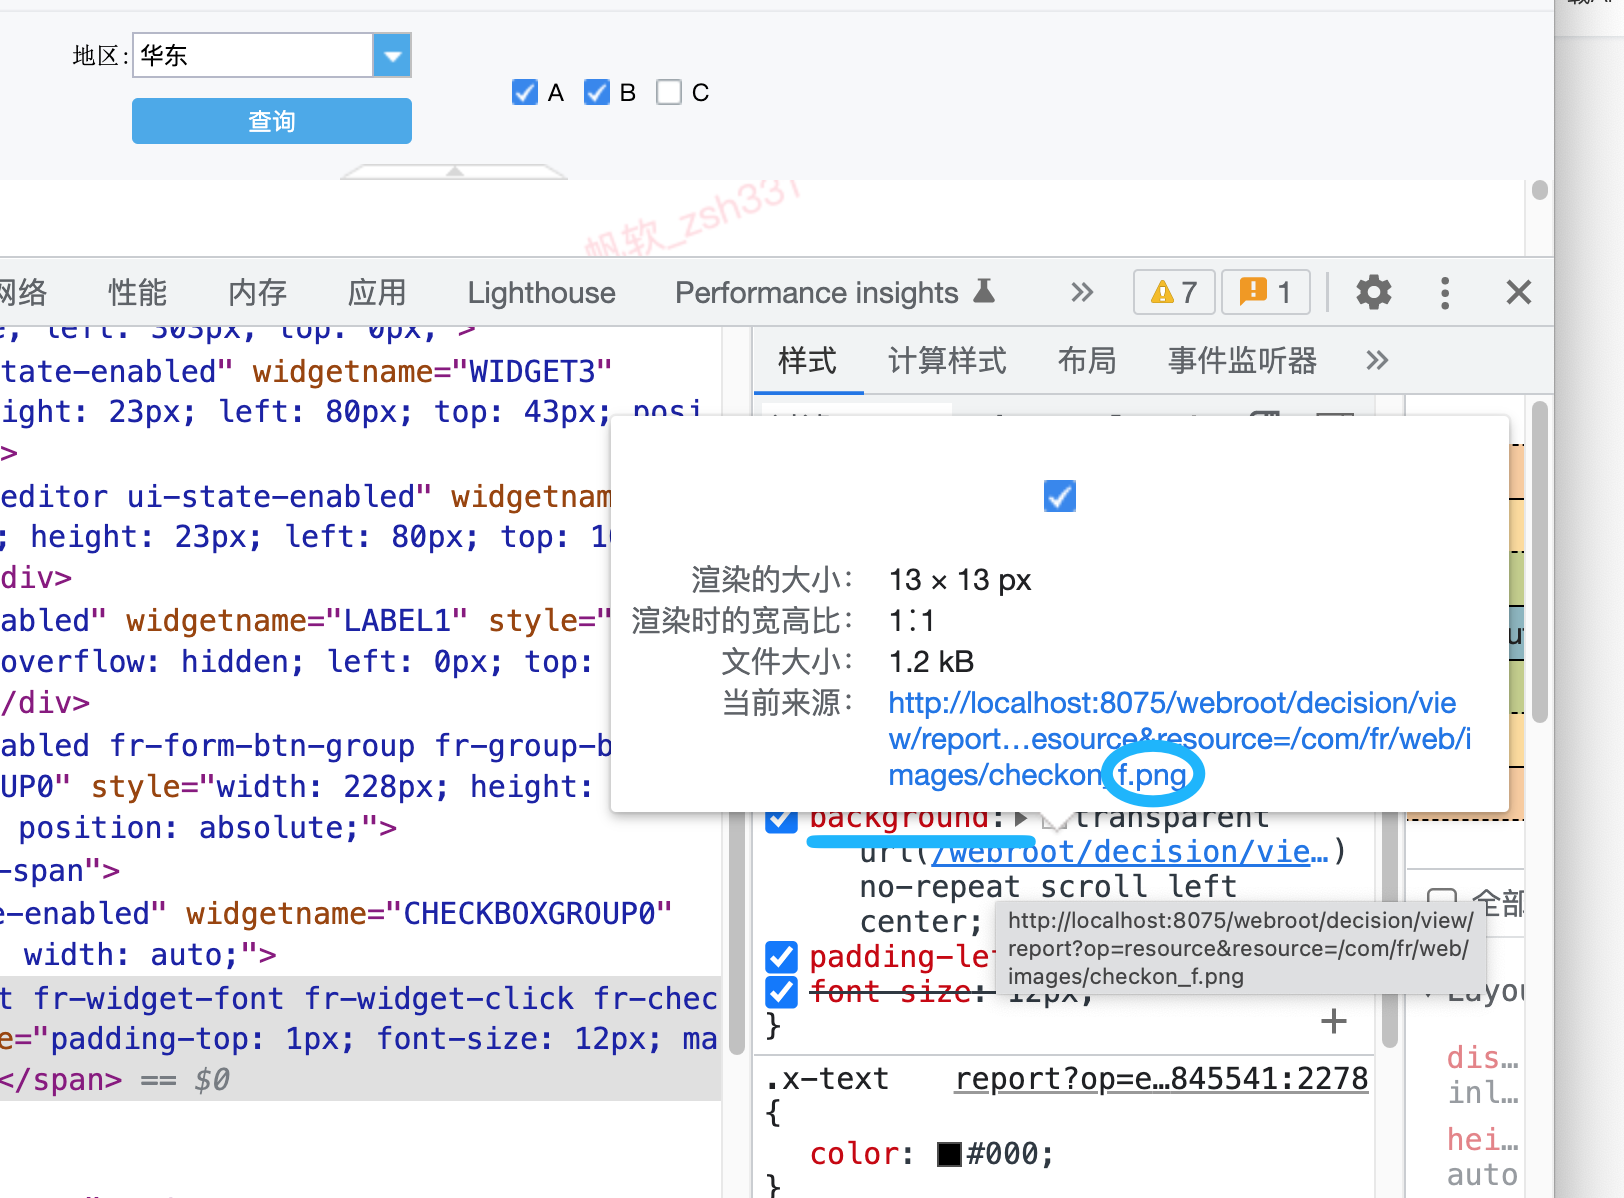The width and height of the screenshot is (1624, 1198).
Task: Click the checked checkbox image preview
Action: tap(1059, 496)
